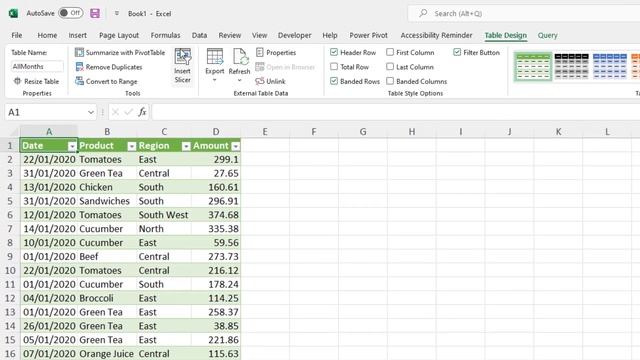Image resolution: width=640 pixels, height=360 pixels.
Task: Expand the Name Box dropdown arrow
Action: coord(91,112)
